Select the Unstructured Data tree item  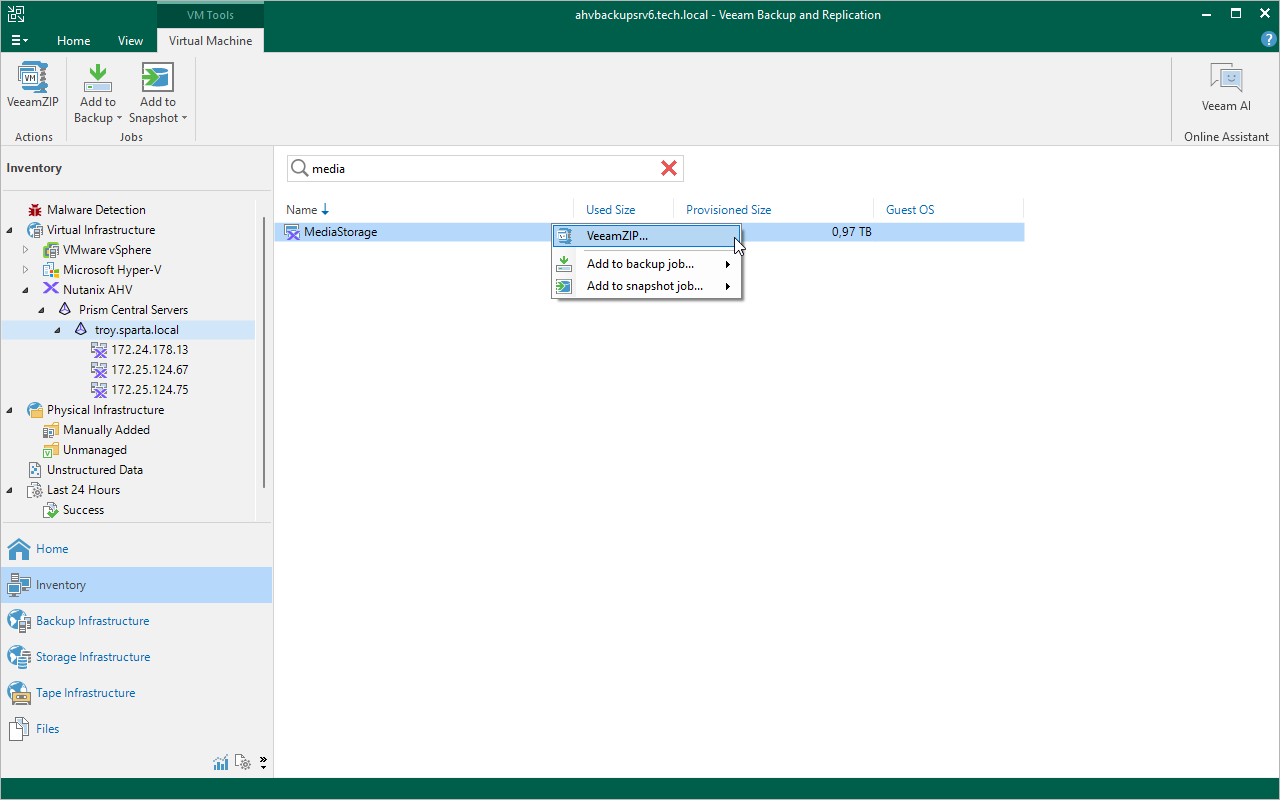(x=95, y=470)
